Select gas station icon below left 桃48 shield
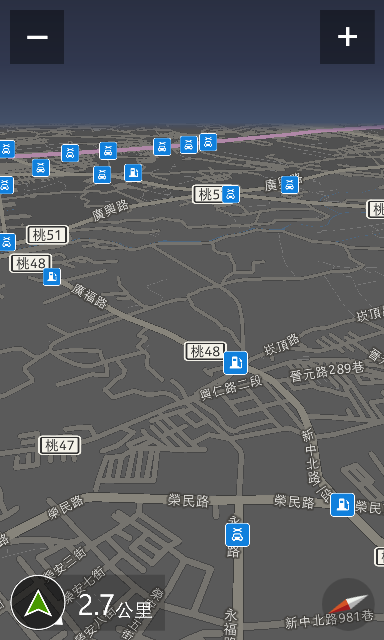The height and width of the screenshot is (640, 384). (52, 277)
